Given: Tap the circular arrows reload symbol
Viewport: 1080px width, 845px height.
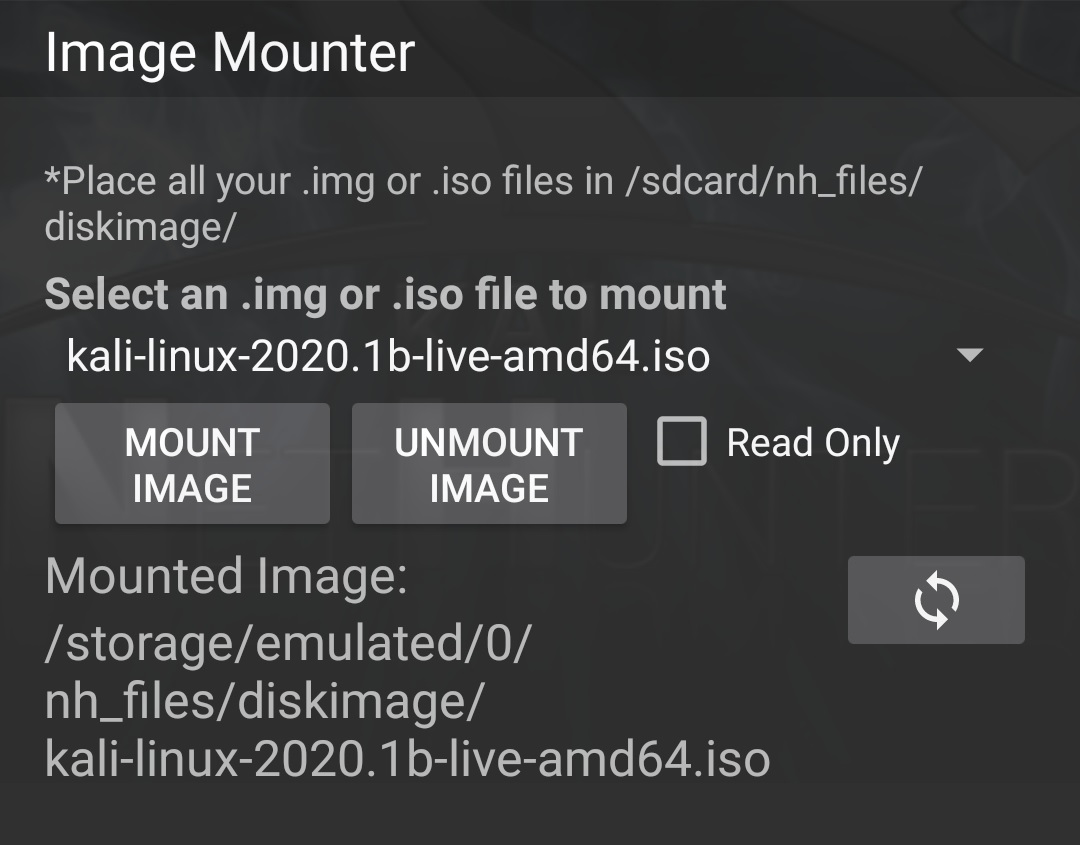Looking at the screenshot, I should tap(937, 600).
